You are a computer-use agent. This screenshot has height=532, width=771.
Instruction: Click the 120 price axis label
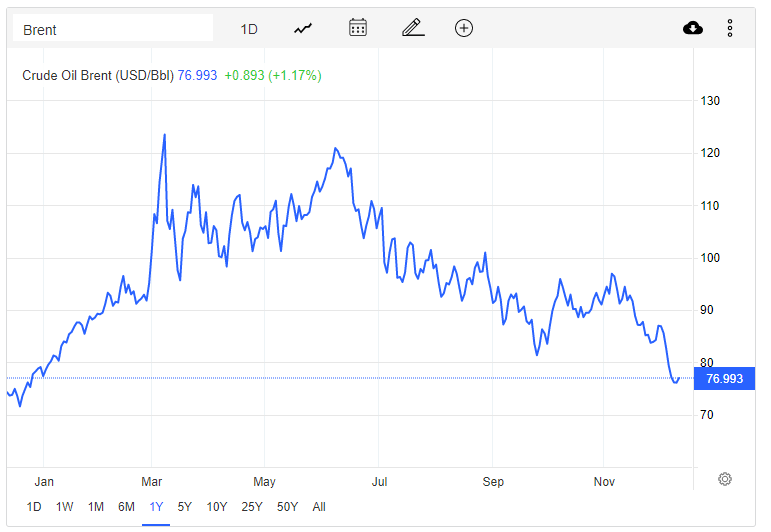click(x=710, y=153)
